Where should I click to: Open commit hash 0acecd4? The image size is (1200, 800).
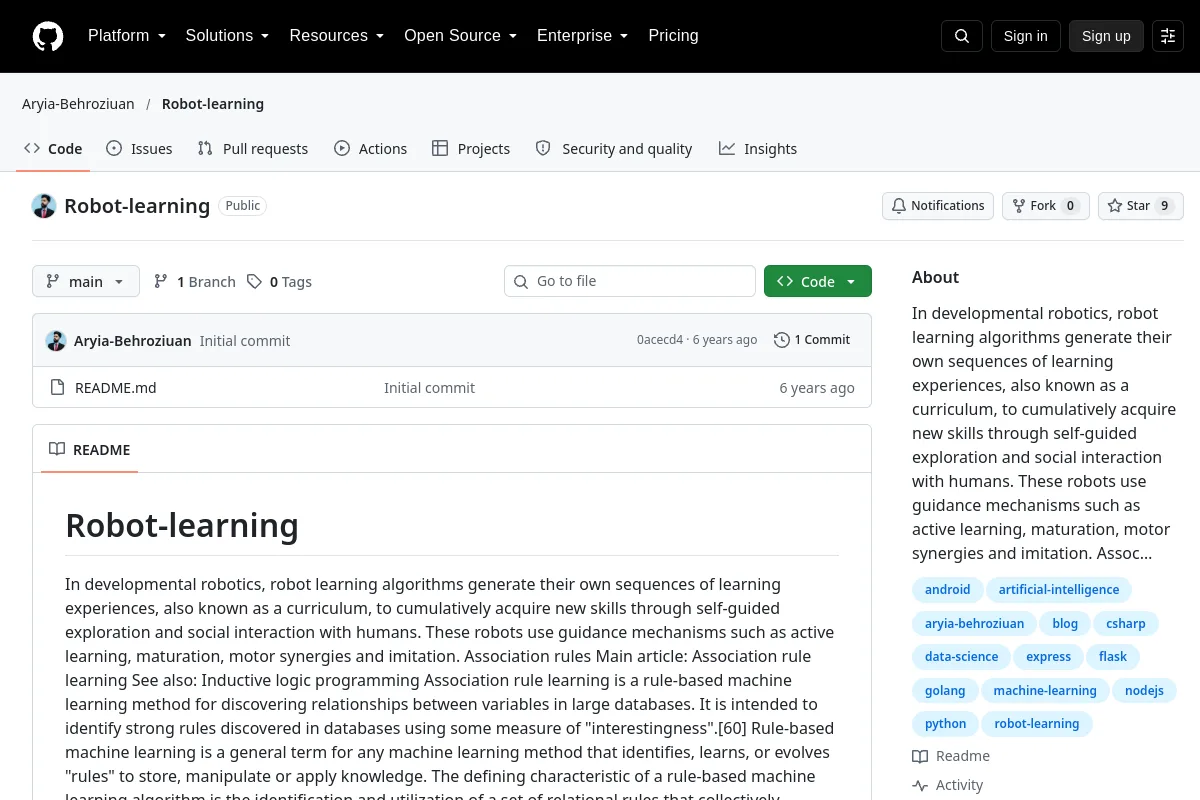click(x=660, y=340)
